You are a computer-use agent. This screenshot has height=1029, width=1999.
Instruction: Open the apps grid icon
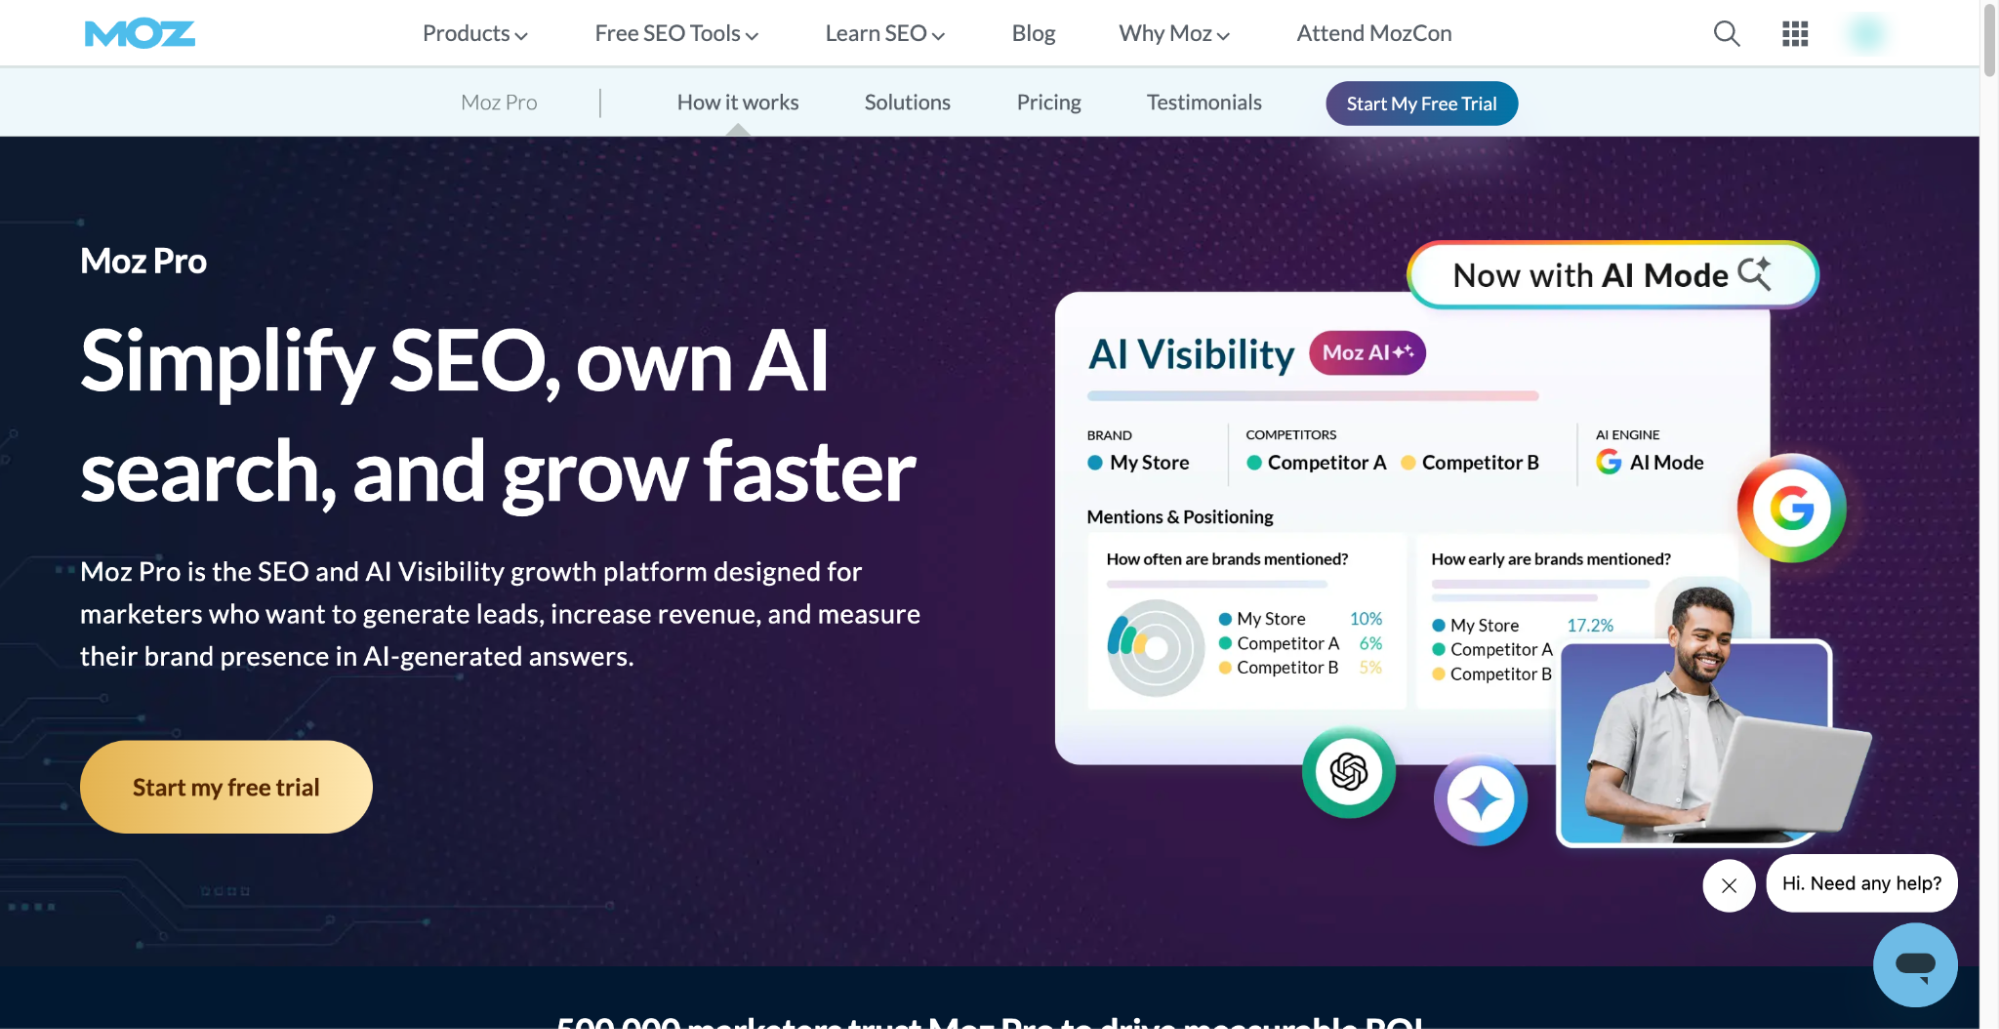click(x=1795, y=34)
